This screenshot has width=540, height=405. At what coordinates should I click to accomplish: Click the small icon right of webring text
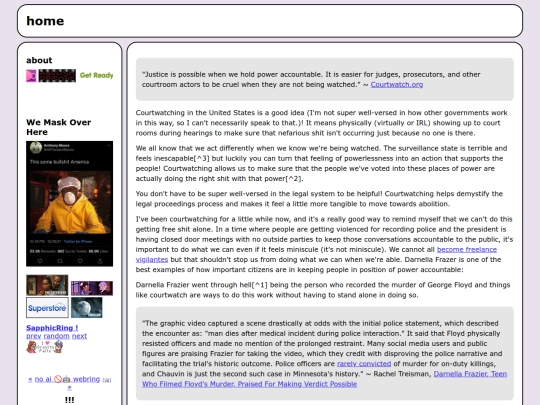tap(107, 380)
